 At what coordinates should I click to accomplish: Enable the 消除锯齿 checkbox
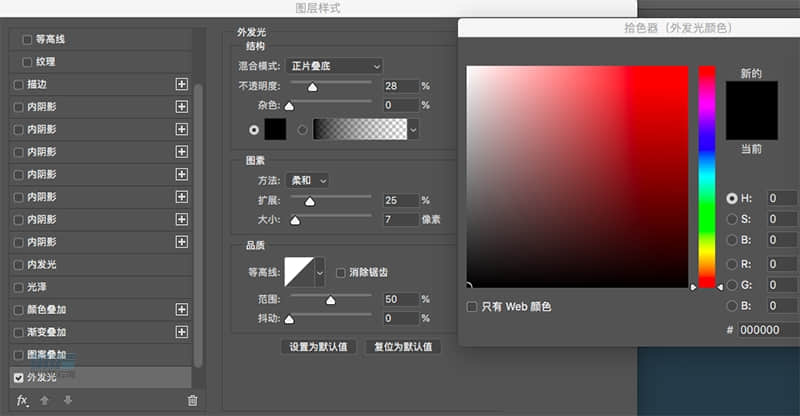[340, 273]
